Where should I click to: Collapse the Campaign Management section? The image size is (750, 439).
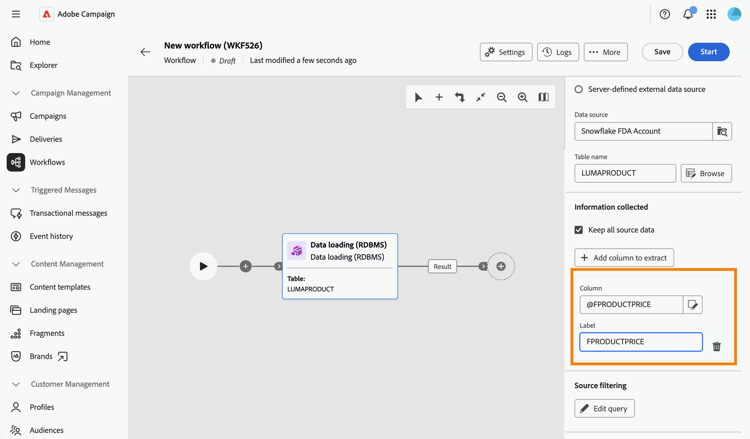coord(16,93)
